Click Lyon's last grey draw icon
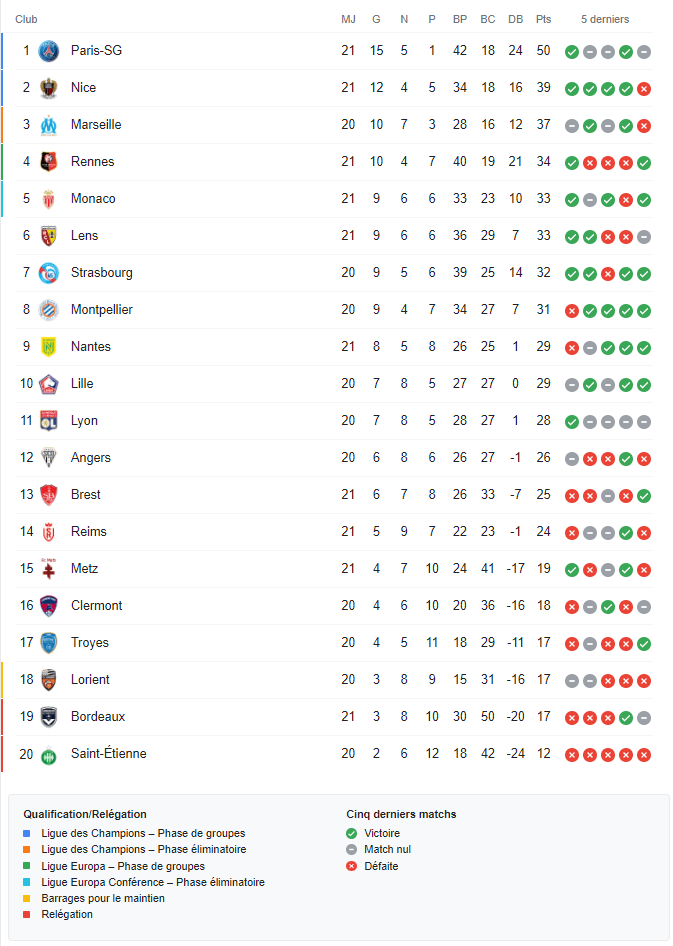This screenshot has width=673, height=946. tap(644, 422)
